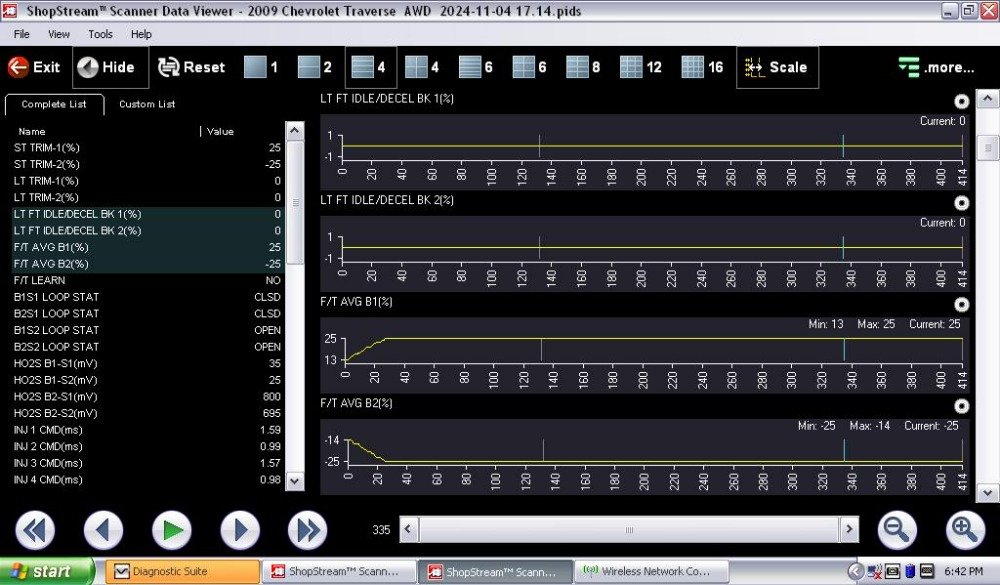Click the LT FT IDLE/DECEL BK 1 graph options circle
The height and width of the screenshot is (585, 1000).
click(x=962, y=101)
